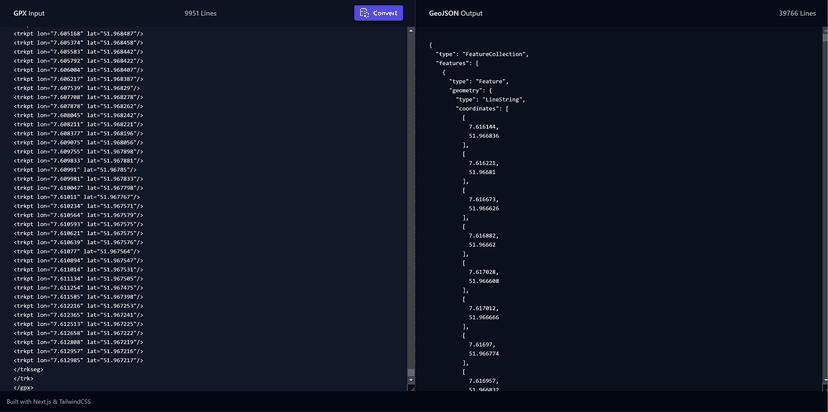Click the trkpt line with lon="7.60991"
828x412 pixels.
(75, 170)
